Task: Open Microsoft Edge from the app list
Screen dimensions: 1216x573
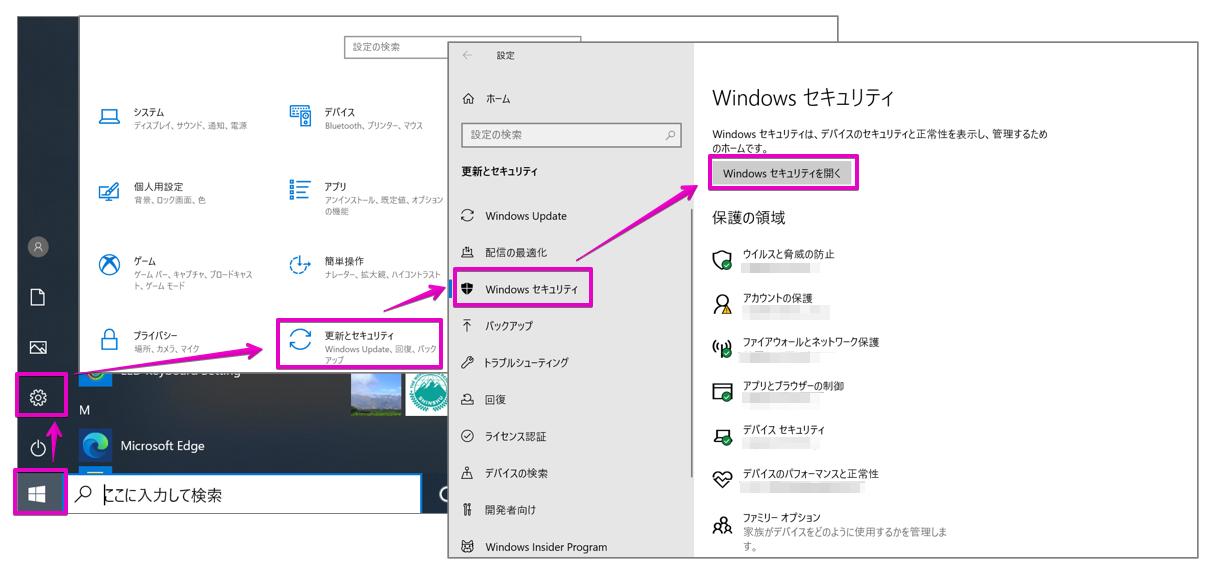Action: point(145,446)
